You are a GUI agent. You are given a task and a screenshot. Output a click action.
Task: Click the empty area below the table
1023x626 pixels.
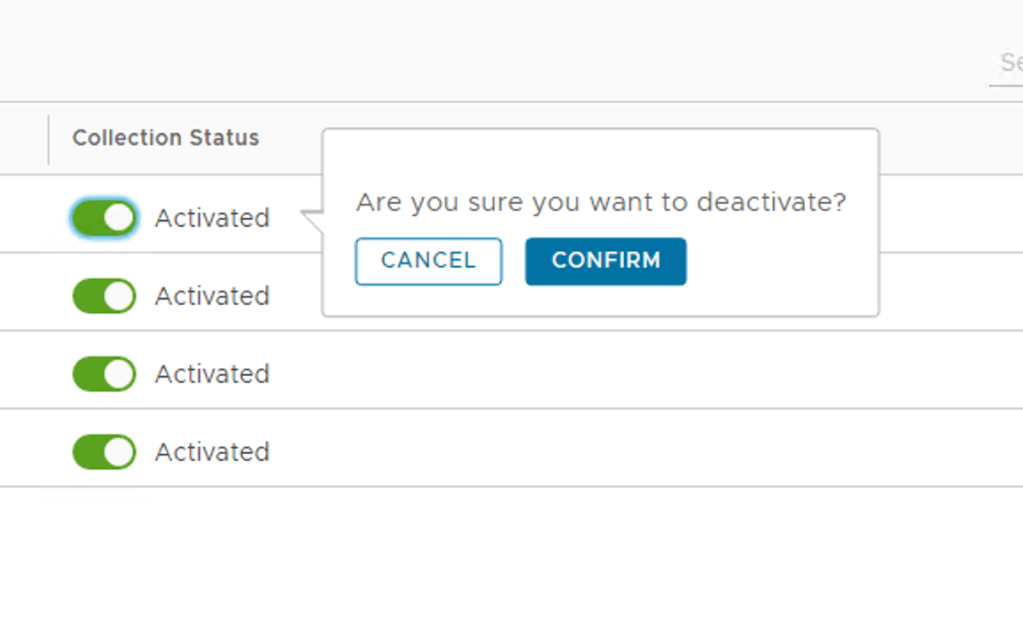500,560
